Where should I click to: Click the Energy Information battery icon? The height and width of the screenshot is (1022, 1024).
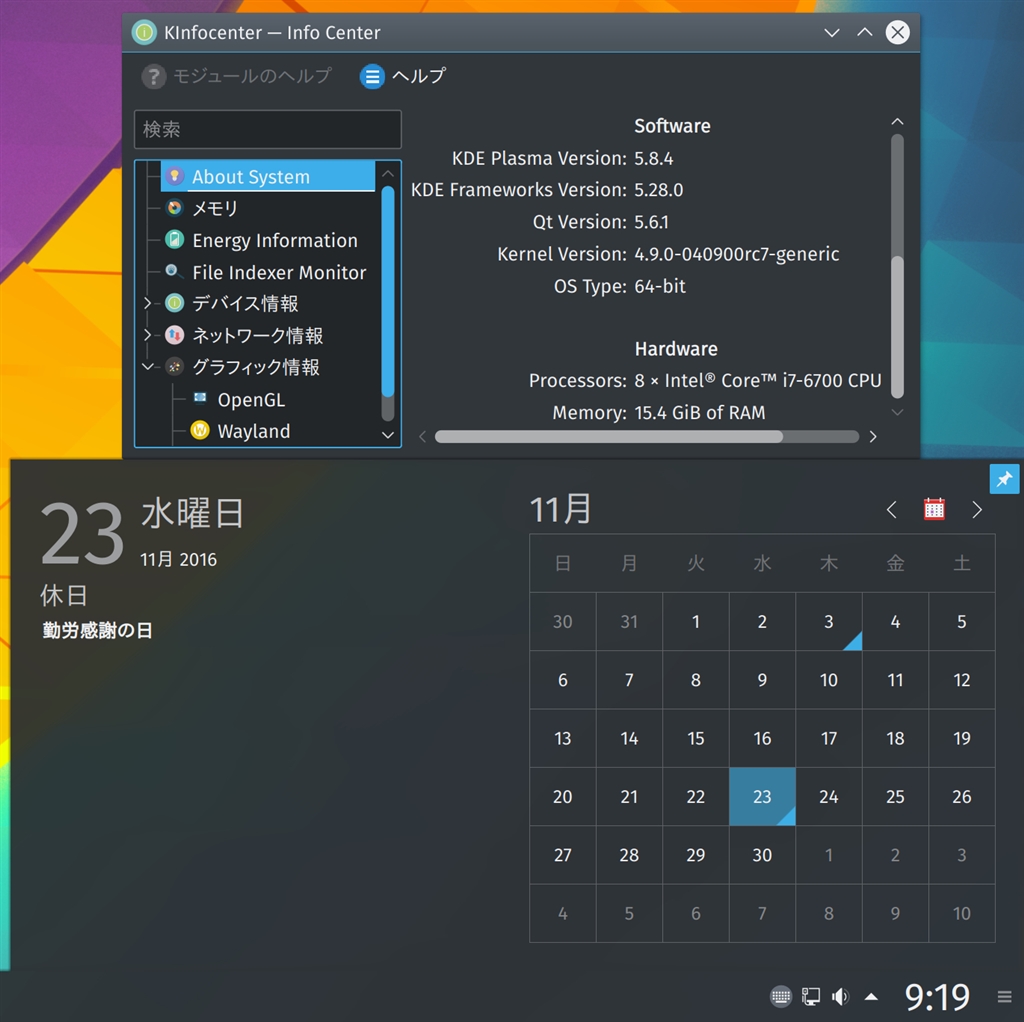[174, 240]
